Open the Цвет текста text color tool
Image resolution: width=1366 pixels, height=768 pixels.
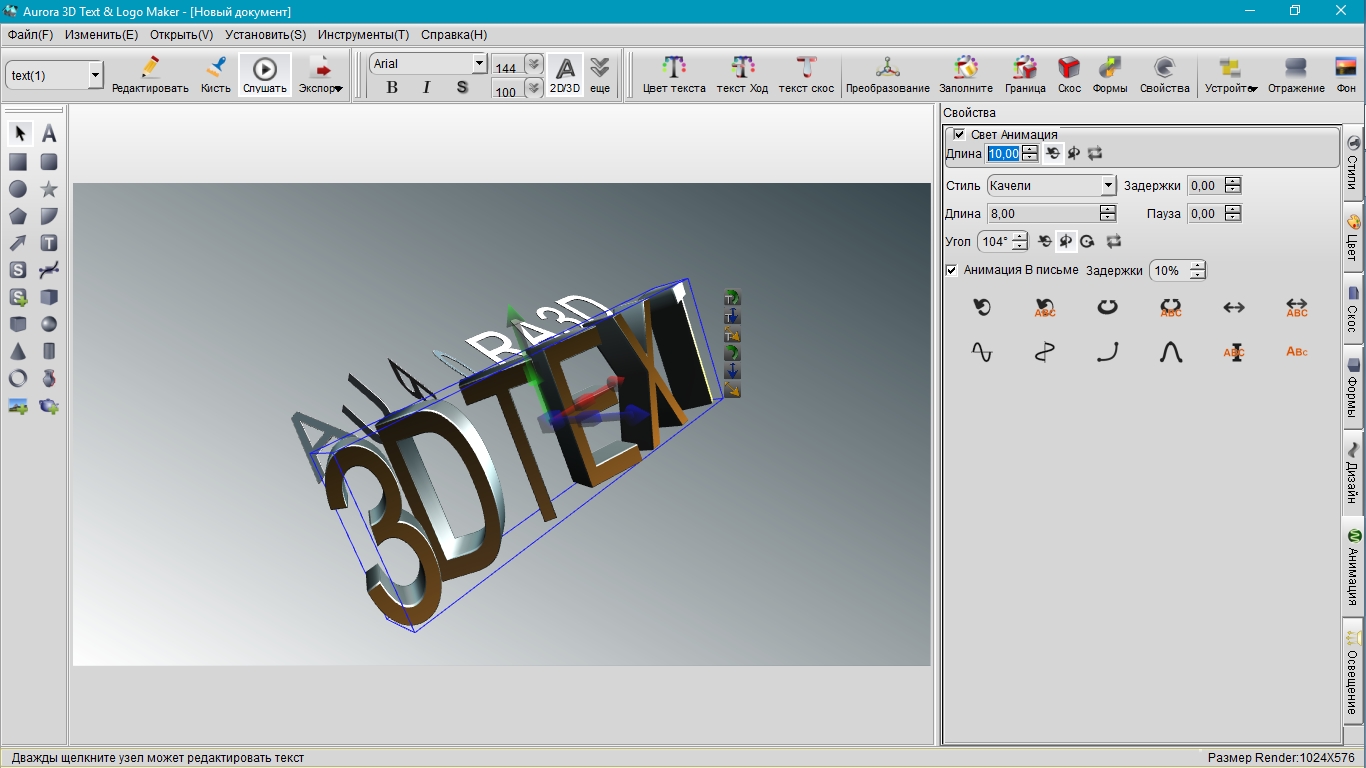[673, 75]
